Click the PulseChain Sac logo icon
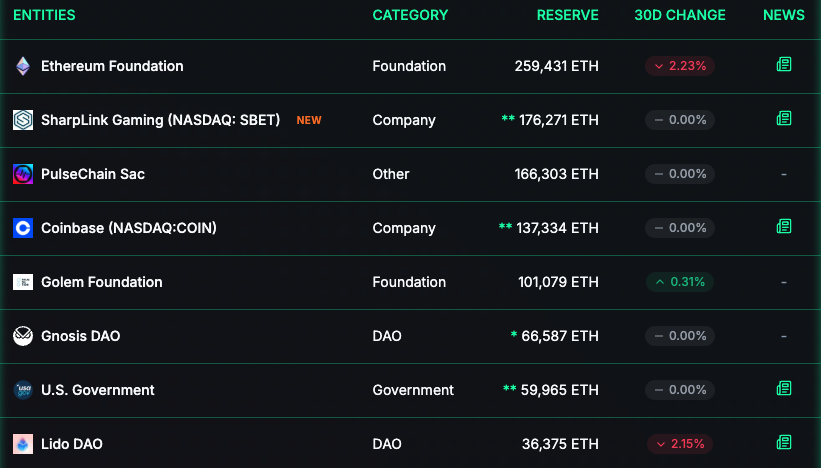Viewport: 821px width, 468px height. pos(22,174)
